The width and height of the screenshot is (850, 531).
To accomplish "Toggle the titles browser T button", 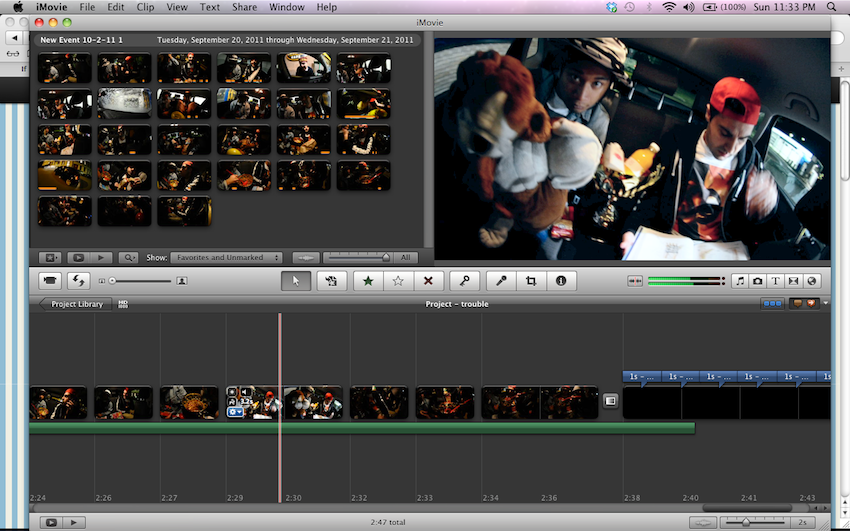I will click(776, 281).
